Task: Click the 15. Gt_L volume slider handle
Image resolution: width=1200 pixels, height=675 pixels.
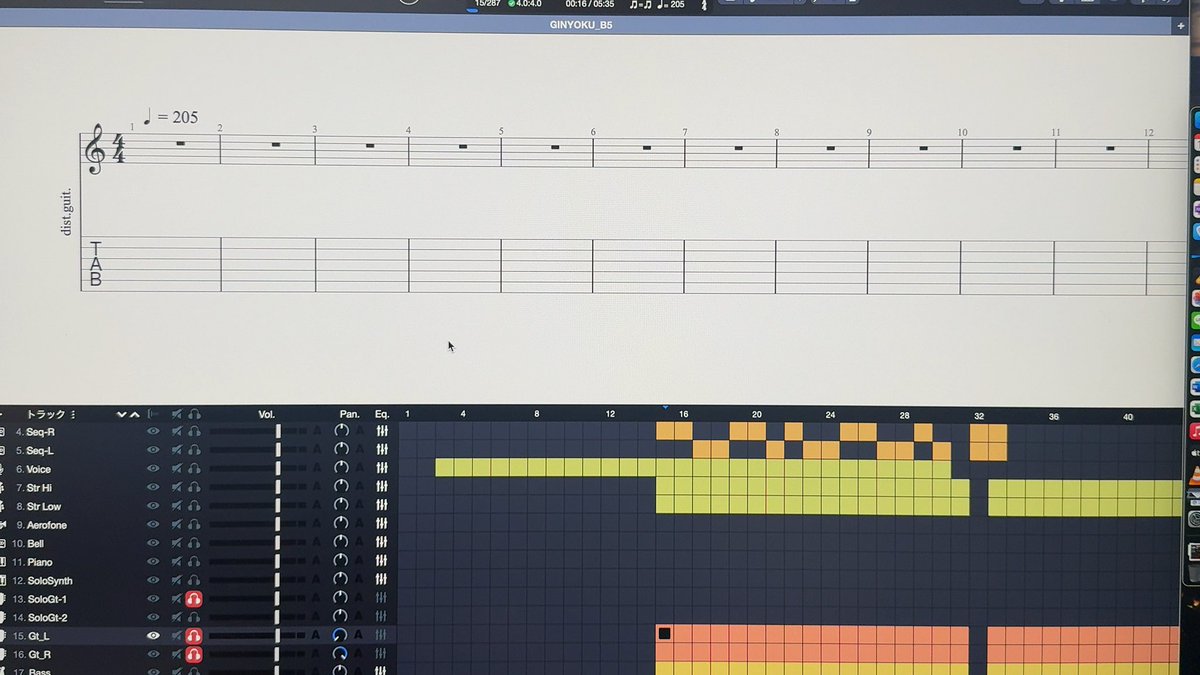Action: 278,636
